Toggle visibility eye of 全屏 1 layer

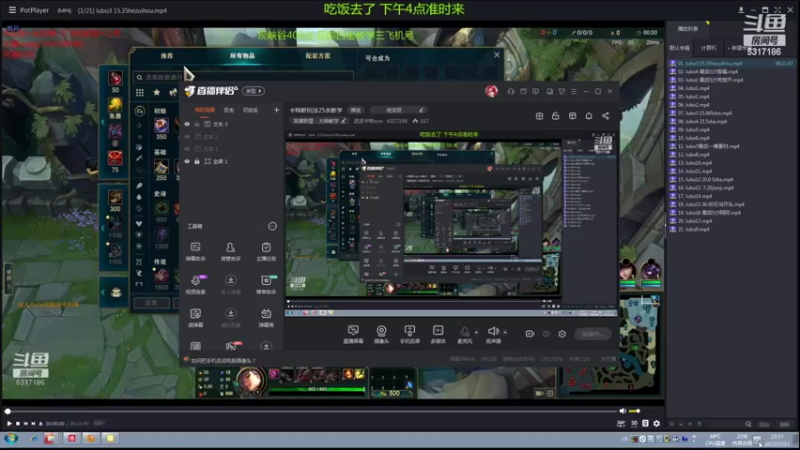click(187, 161)
